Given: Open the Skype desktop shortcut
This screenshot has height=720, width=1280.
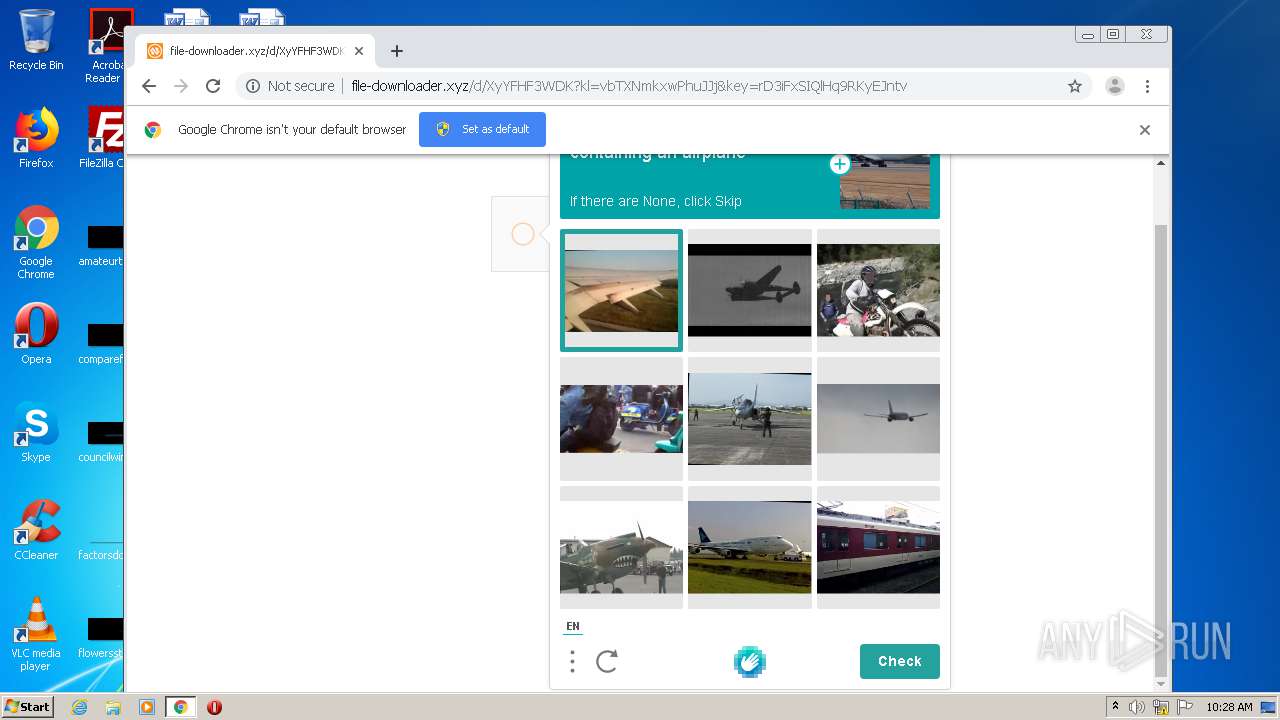Looking at the screenshot, I should [36, 432].
